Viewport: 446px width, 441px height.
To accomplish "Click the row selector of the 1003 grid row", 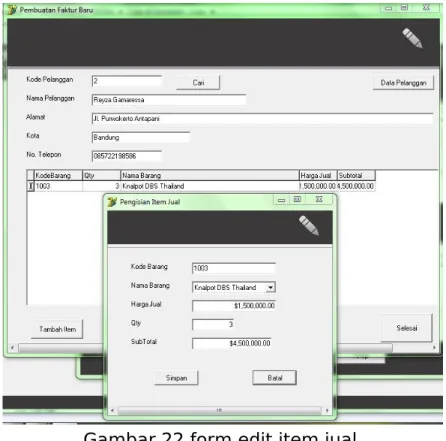I will coord(30,186).
